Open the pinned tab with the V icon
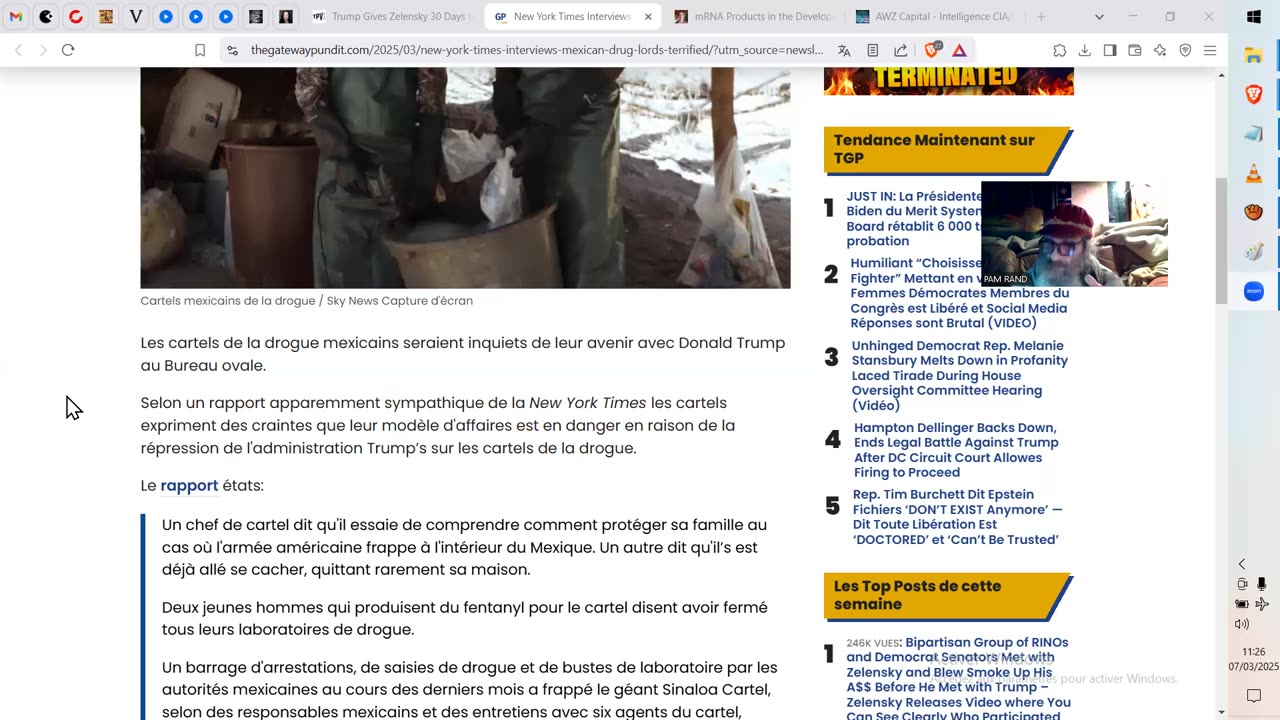The height and width of the screenshot is (720, 1280). tap(136, 17)
